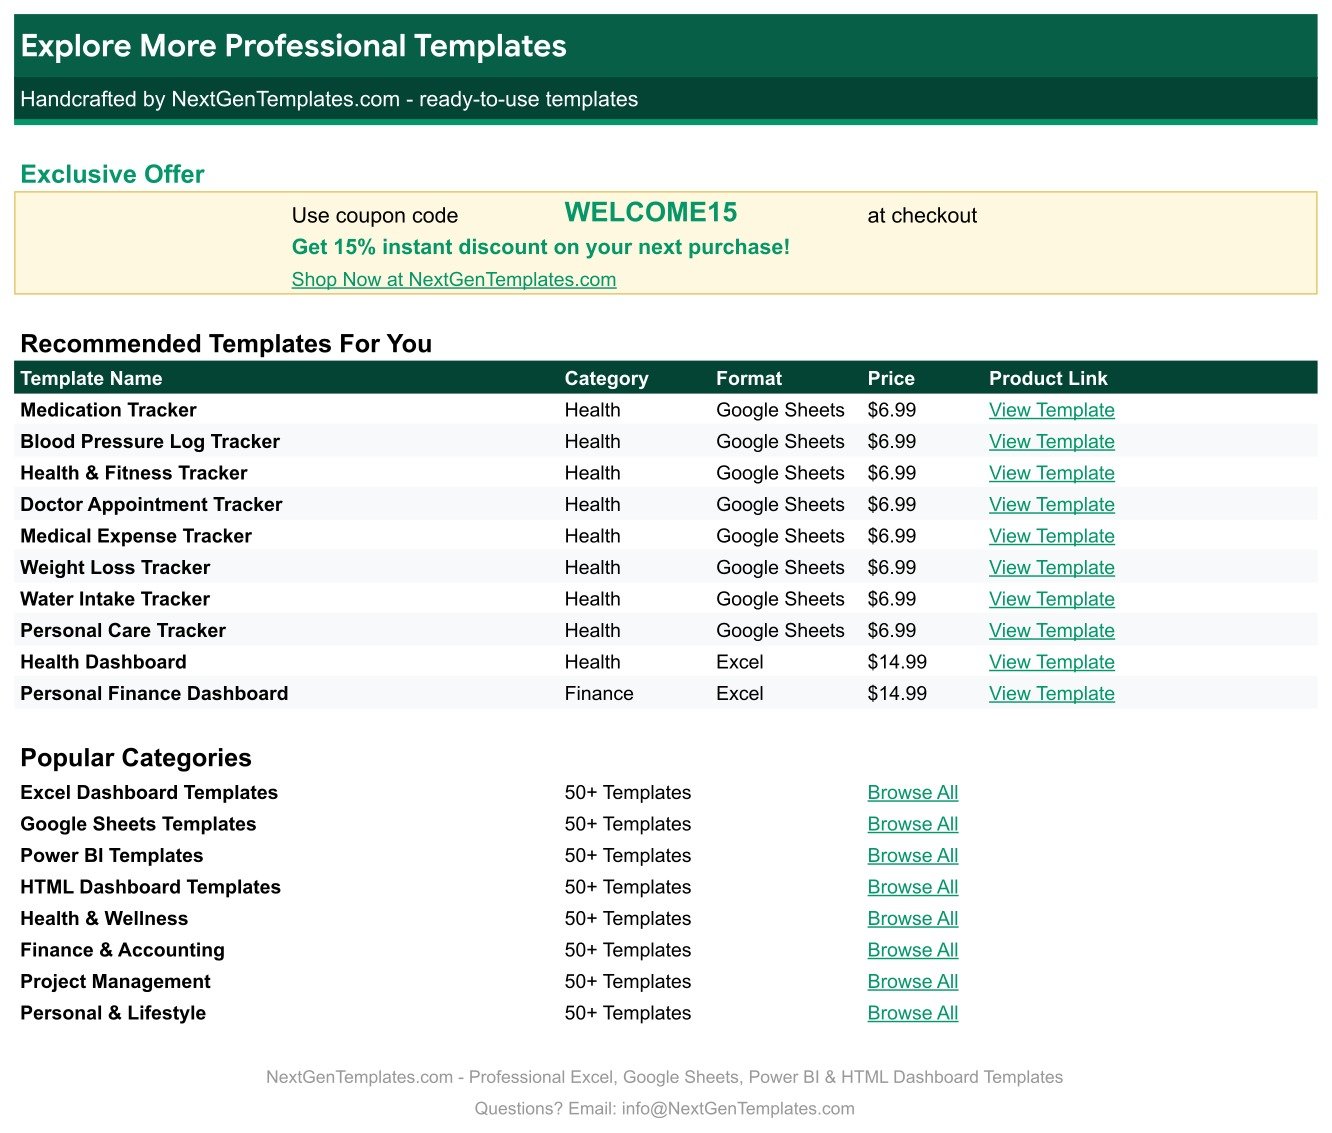Select the Blood Pressure Log Tracker name cell
Screen dimensions: 1332x1133
(150, 442)
